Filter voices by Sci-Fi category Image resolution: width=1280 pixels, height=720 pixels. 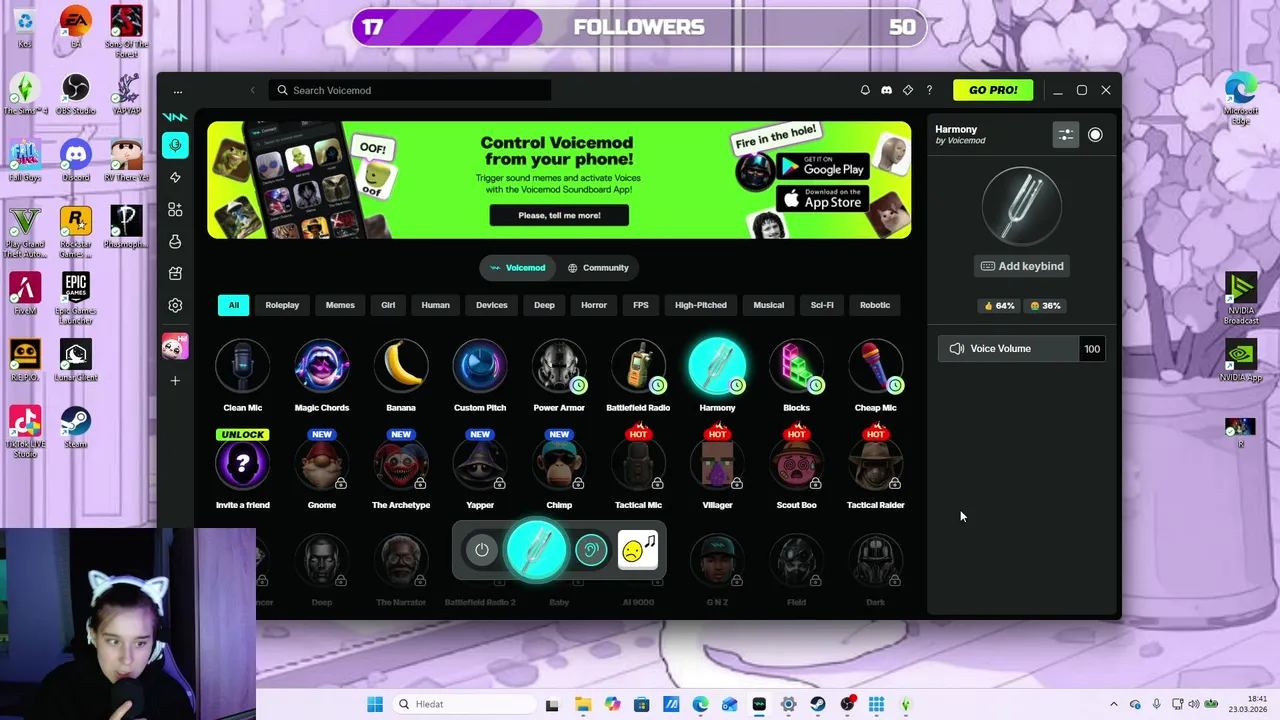822,305
